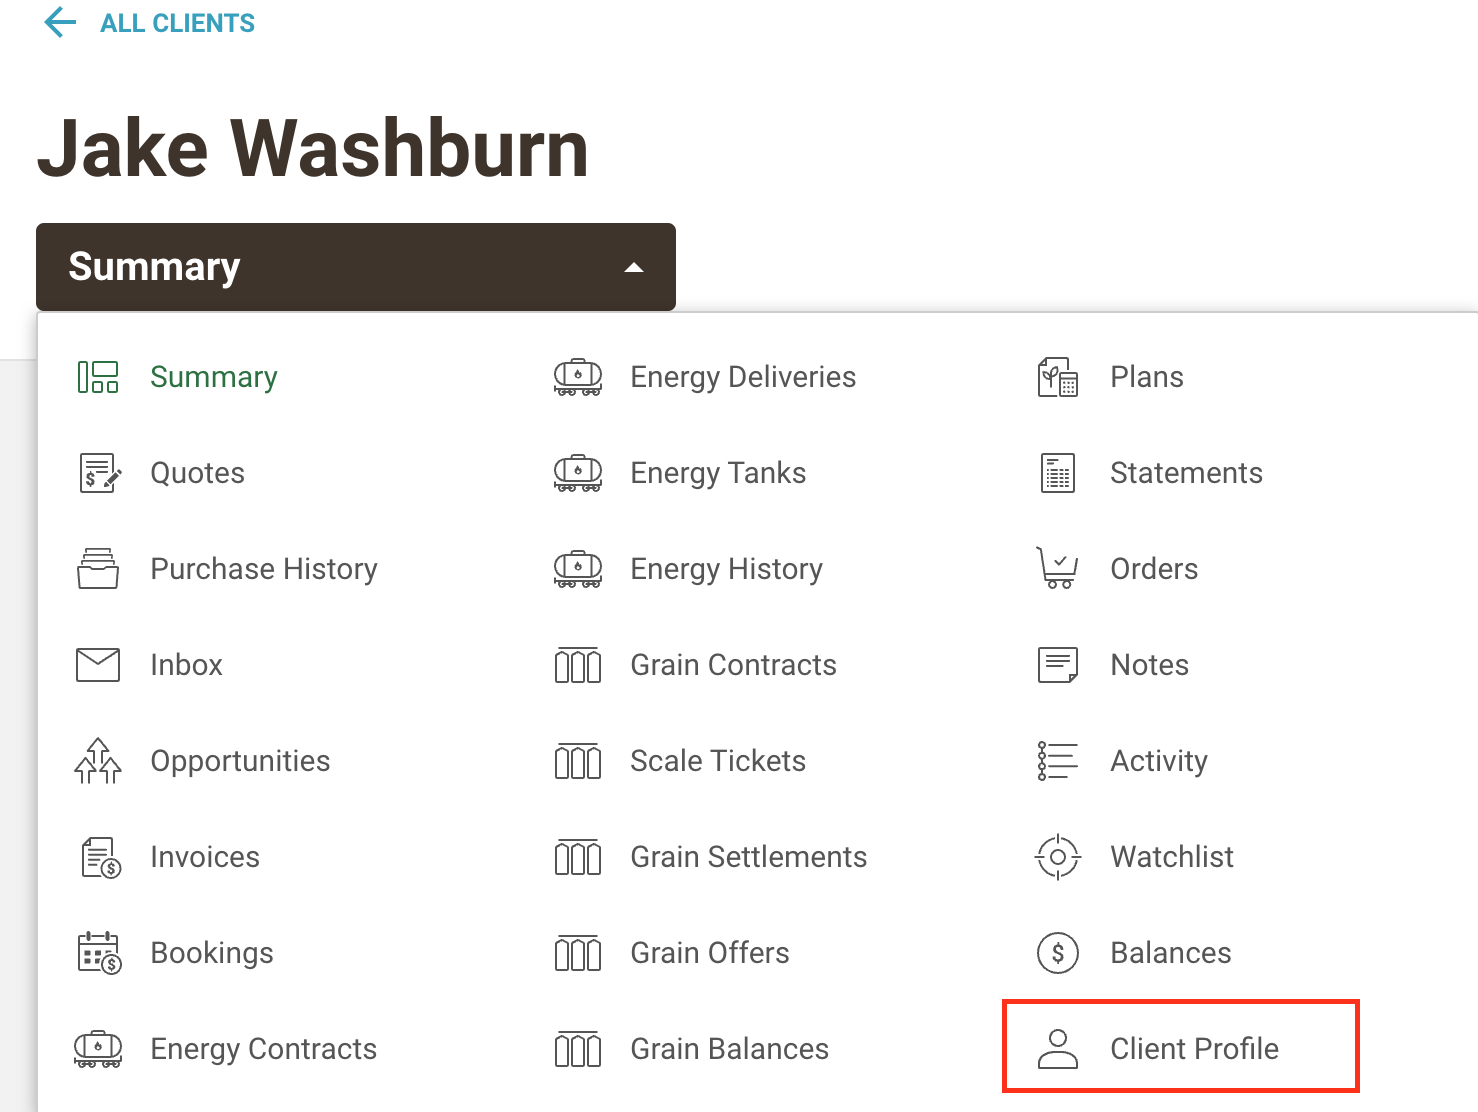The image size is (1478, 1112).
Task: Open Client Profile from the menu
Action: click(1181, 1047)
